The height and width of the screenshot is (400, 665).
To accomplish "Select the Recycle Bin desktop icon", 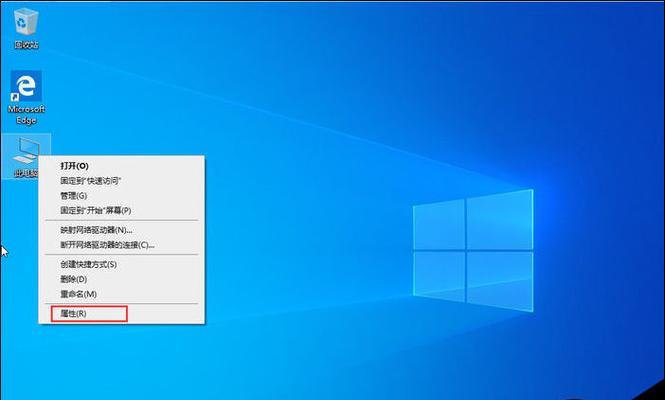I will pyautogui.click(x=26, y=22).
